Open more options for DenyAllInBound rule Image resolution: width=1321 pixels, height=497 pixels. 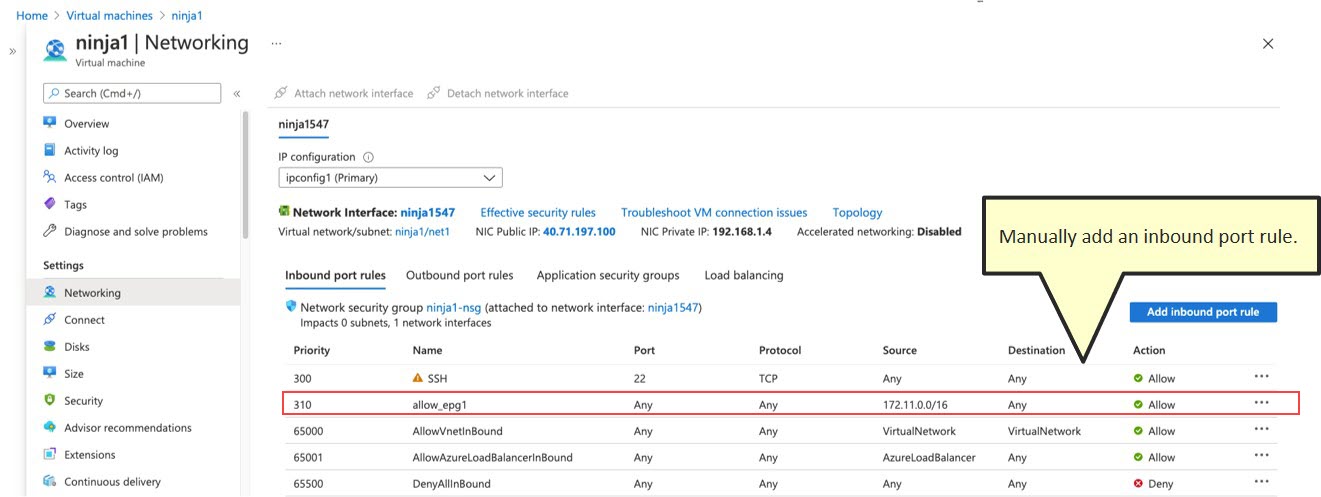click(x=1261, y=483)
